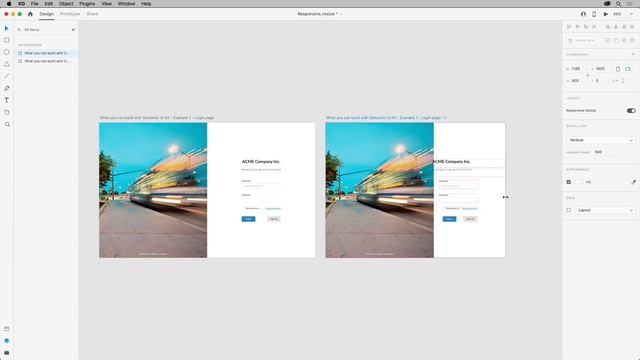Open the document title dropdown arrow
640x360 pixels.
pos(341,14)
